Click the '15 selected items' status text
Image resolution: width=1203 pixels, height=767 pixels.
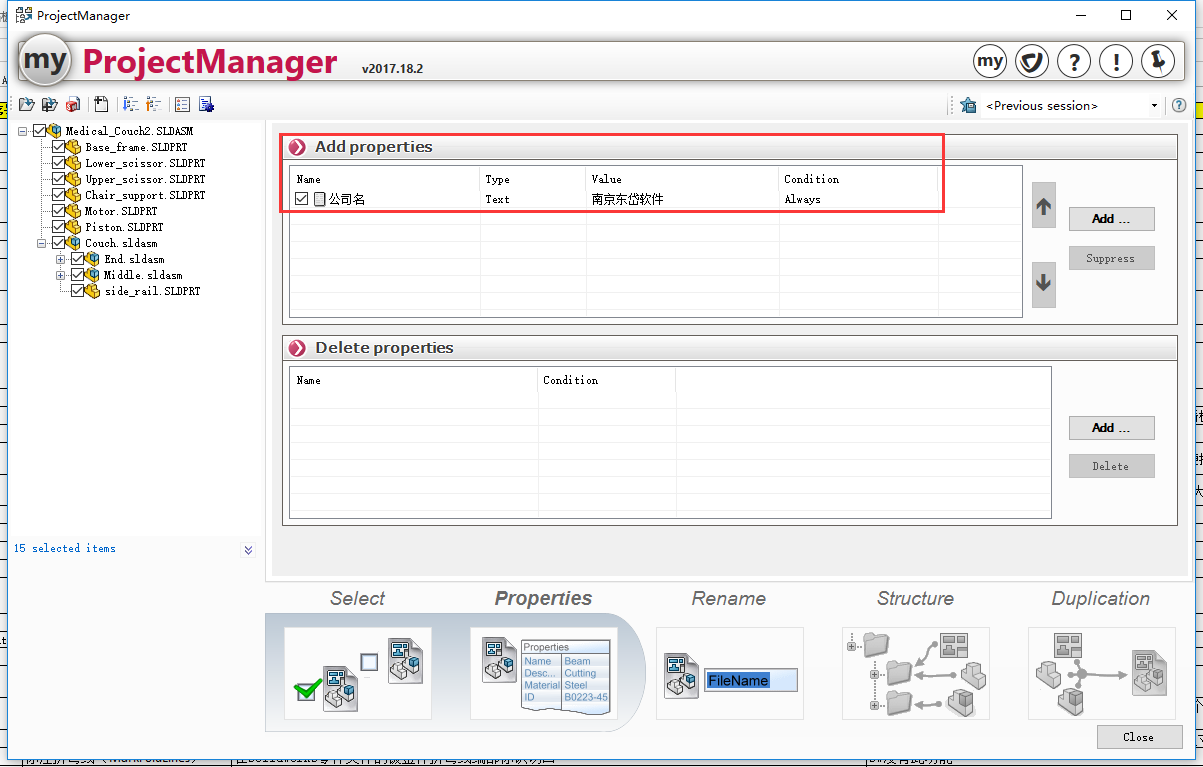pyautogui.click(x=65, y=548)
